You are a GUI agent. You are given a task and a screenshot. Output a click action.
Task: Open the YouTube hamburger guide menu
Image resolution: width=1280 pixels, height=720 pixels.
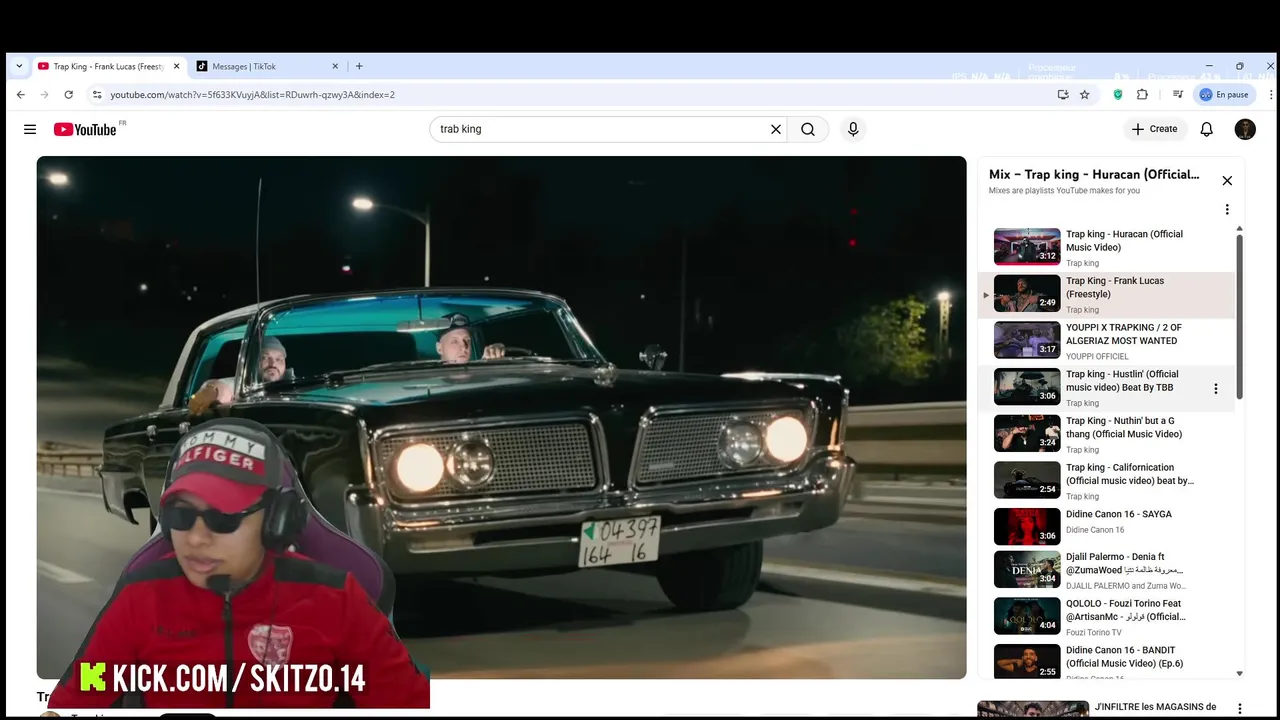30,129
